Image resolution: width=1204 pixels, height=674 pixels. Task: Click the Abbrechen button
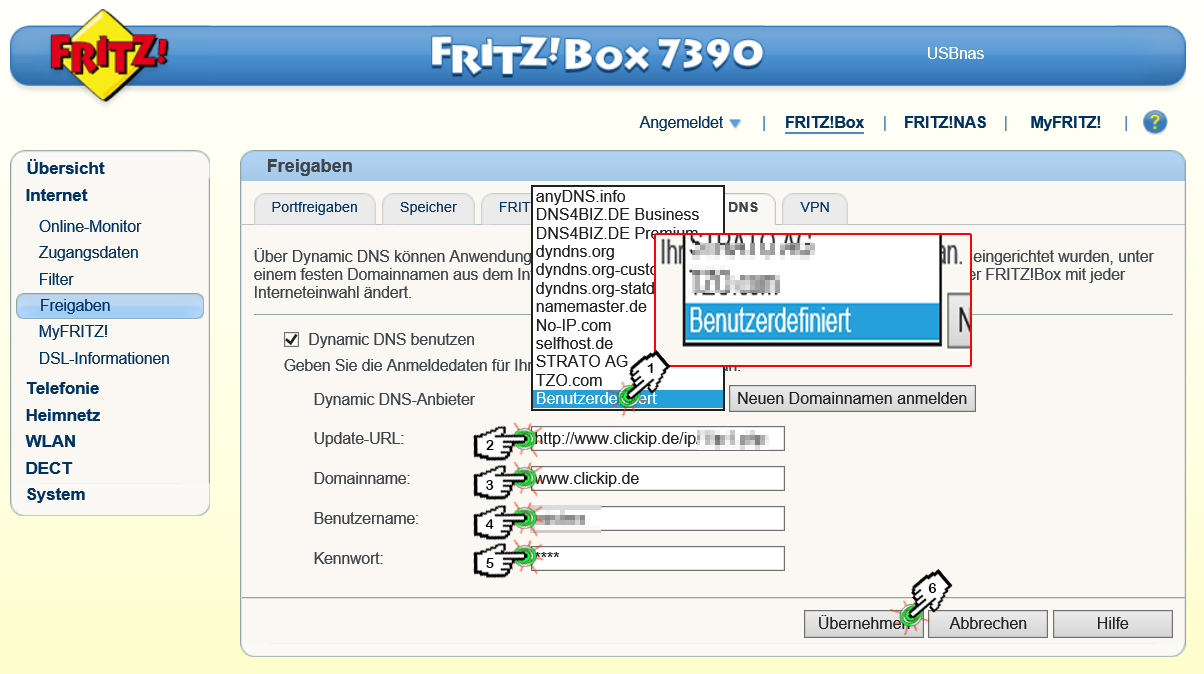pyautogui.click(x=988, y=623)
